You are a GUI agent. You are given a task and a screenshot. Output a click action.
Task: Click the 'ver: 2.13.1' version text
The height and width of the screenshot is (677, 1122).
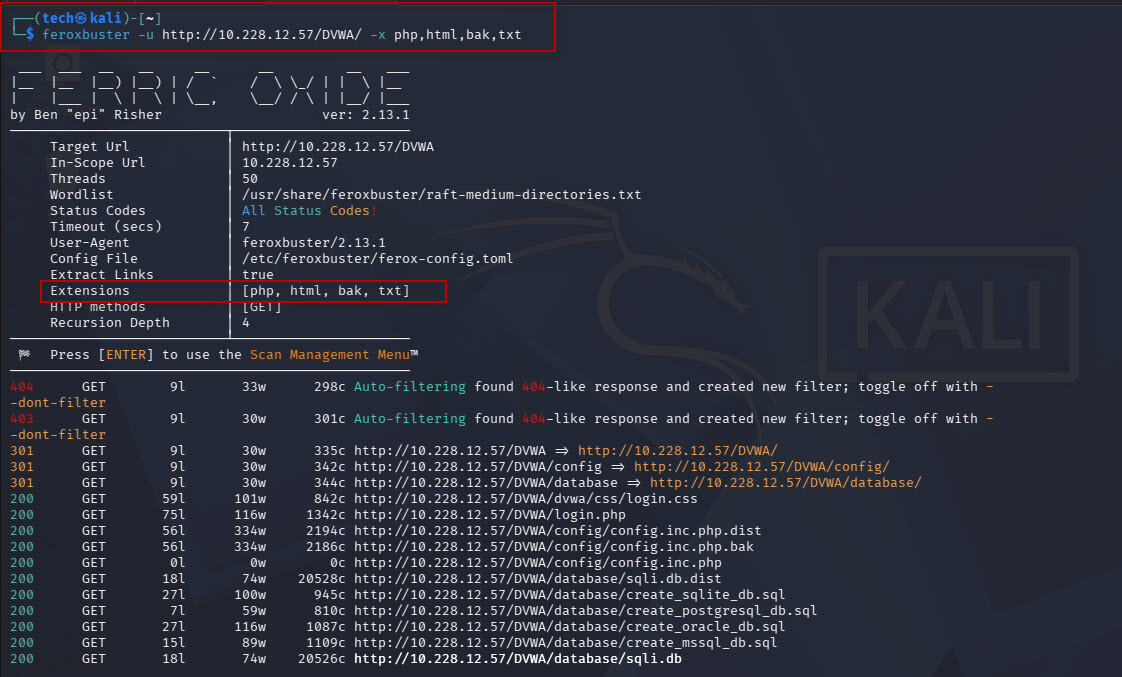click(366, 115)
